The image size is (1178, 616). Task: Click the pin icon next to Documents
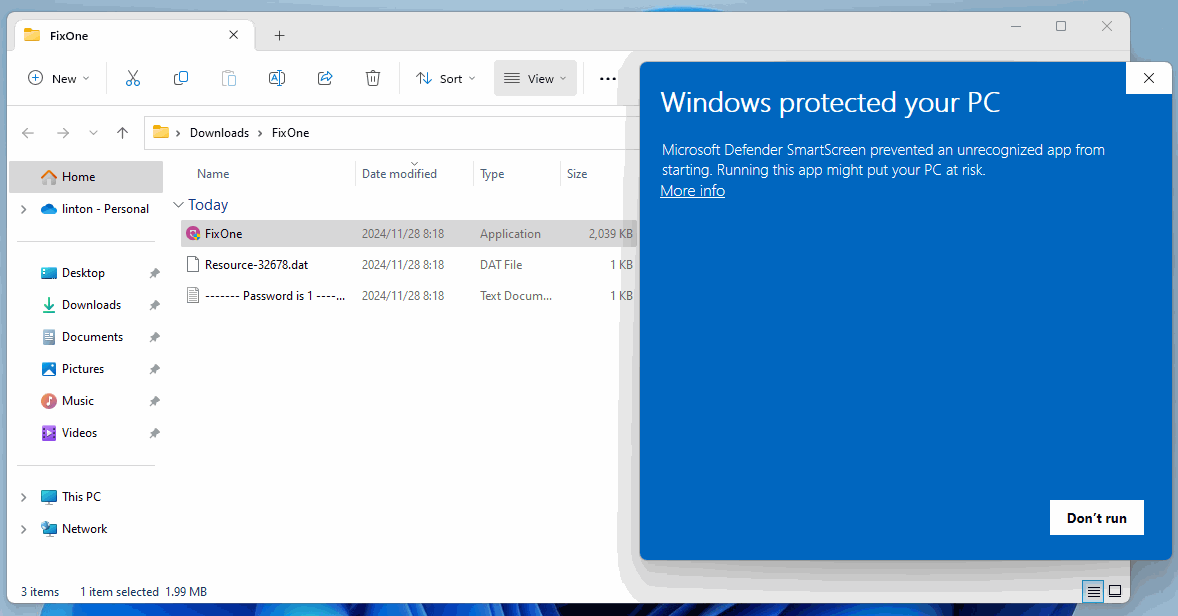155,337
